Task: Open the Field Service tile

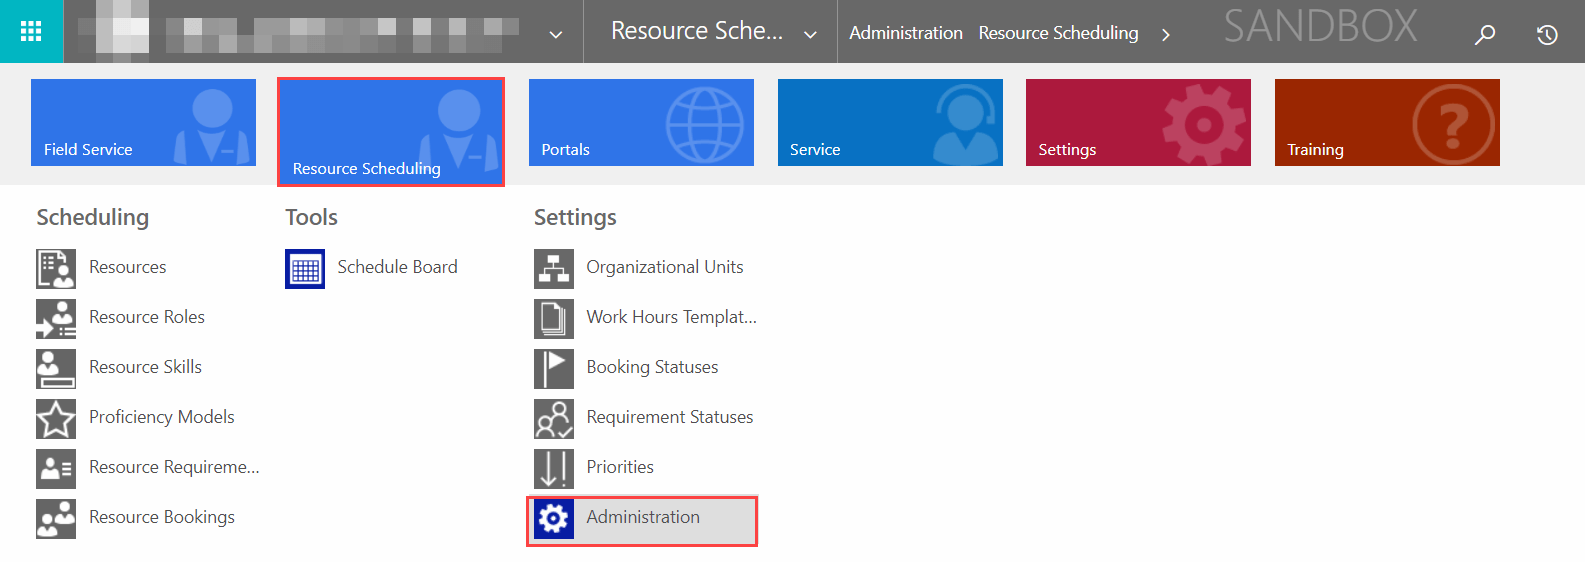Action: [x=143, y=122]
